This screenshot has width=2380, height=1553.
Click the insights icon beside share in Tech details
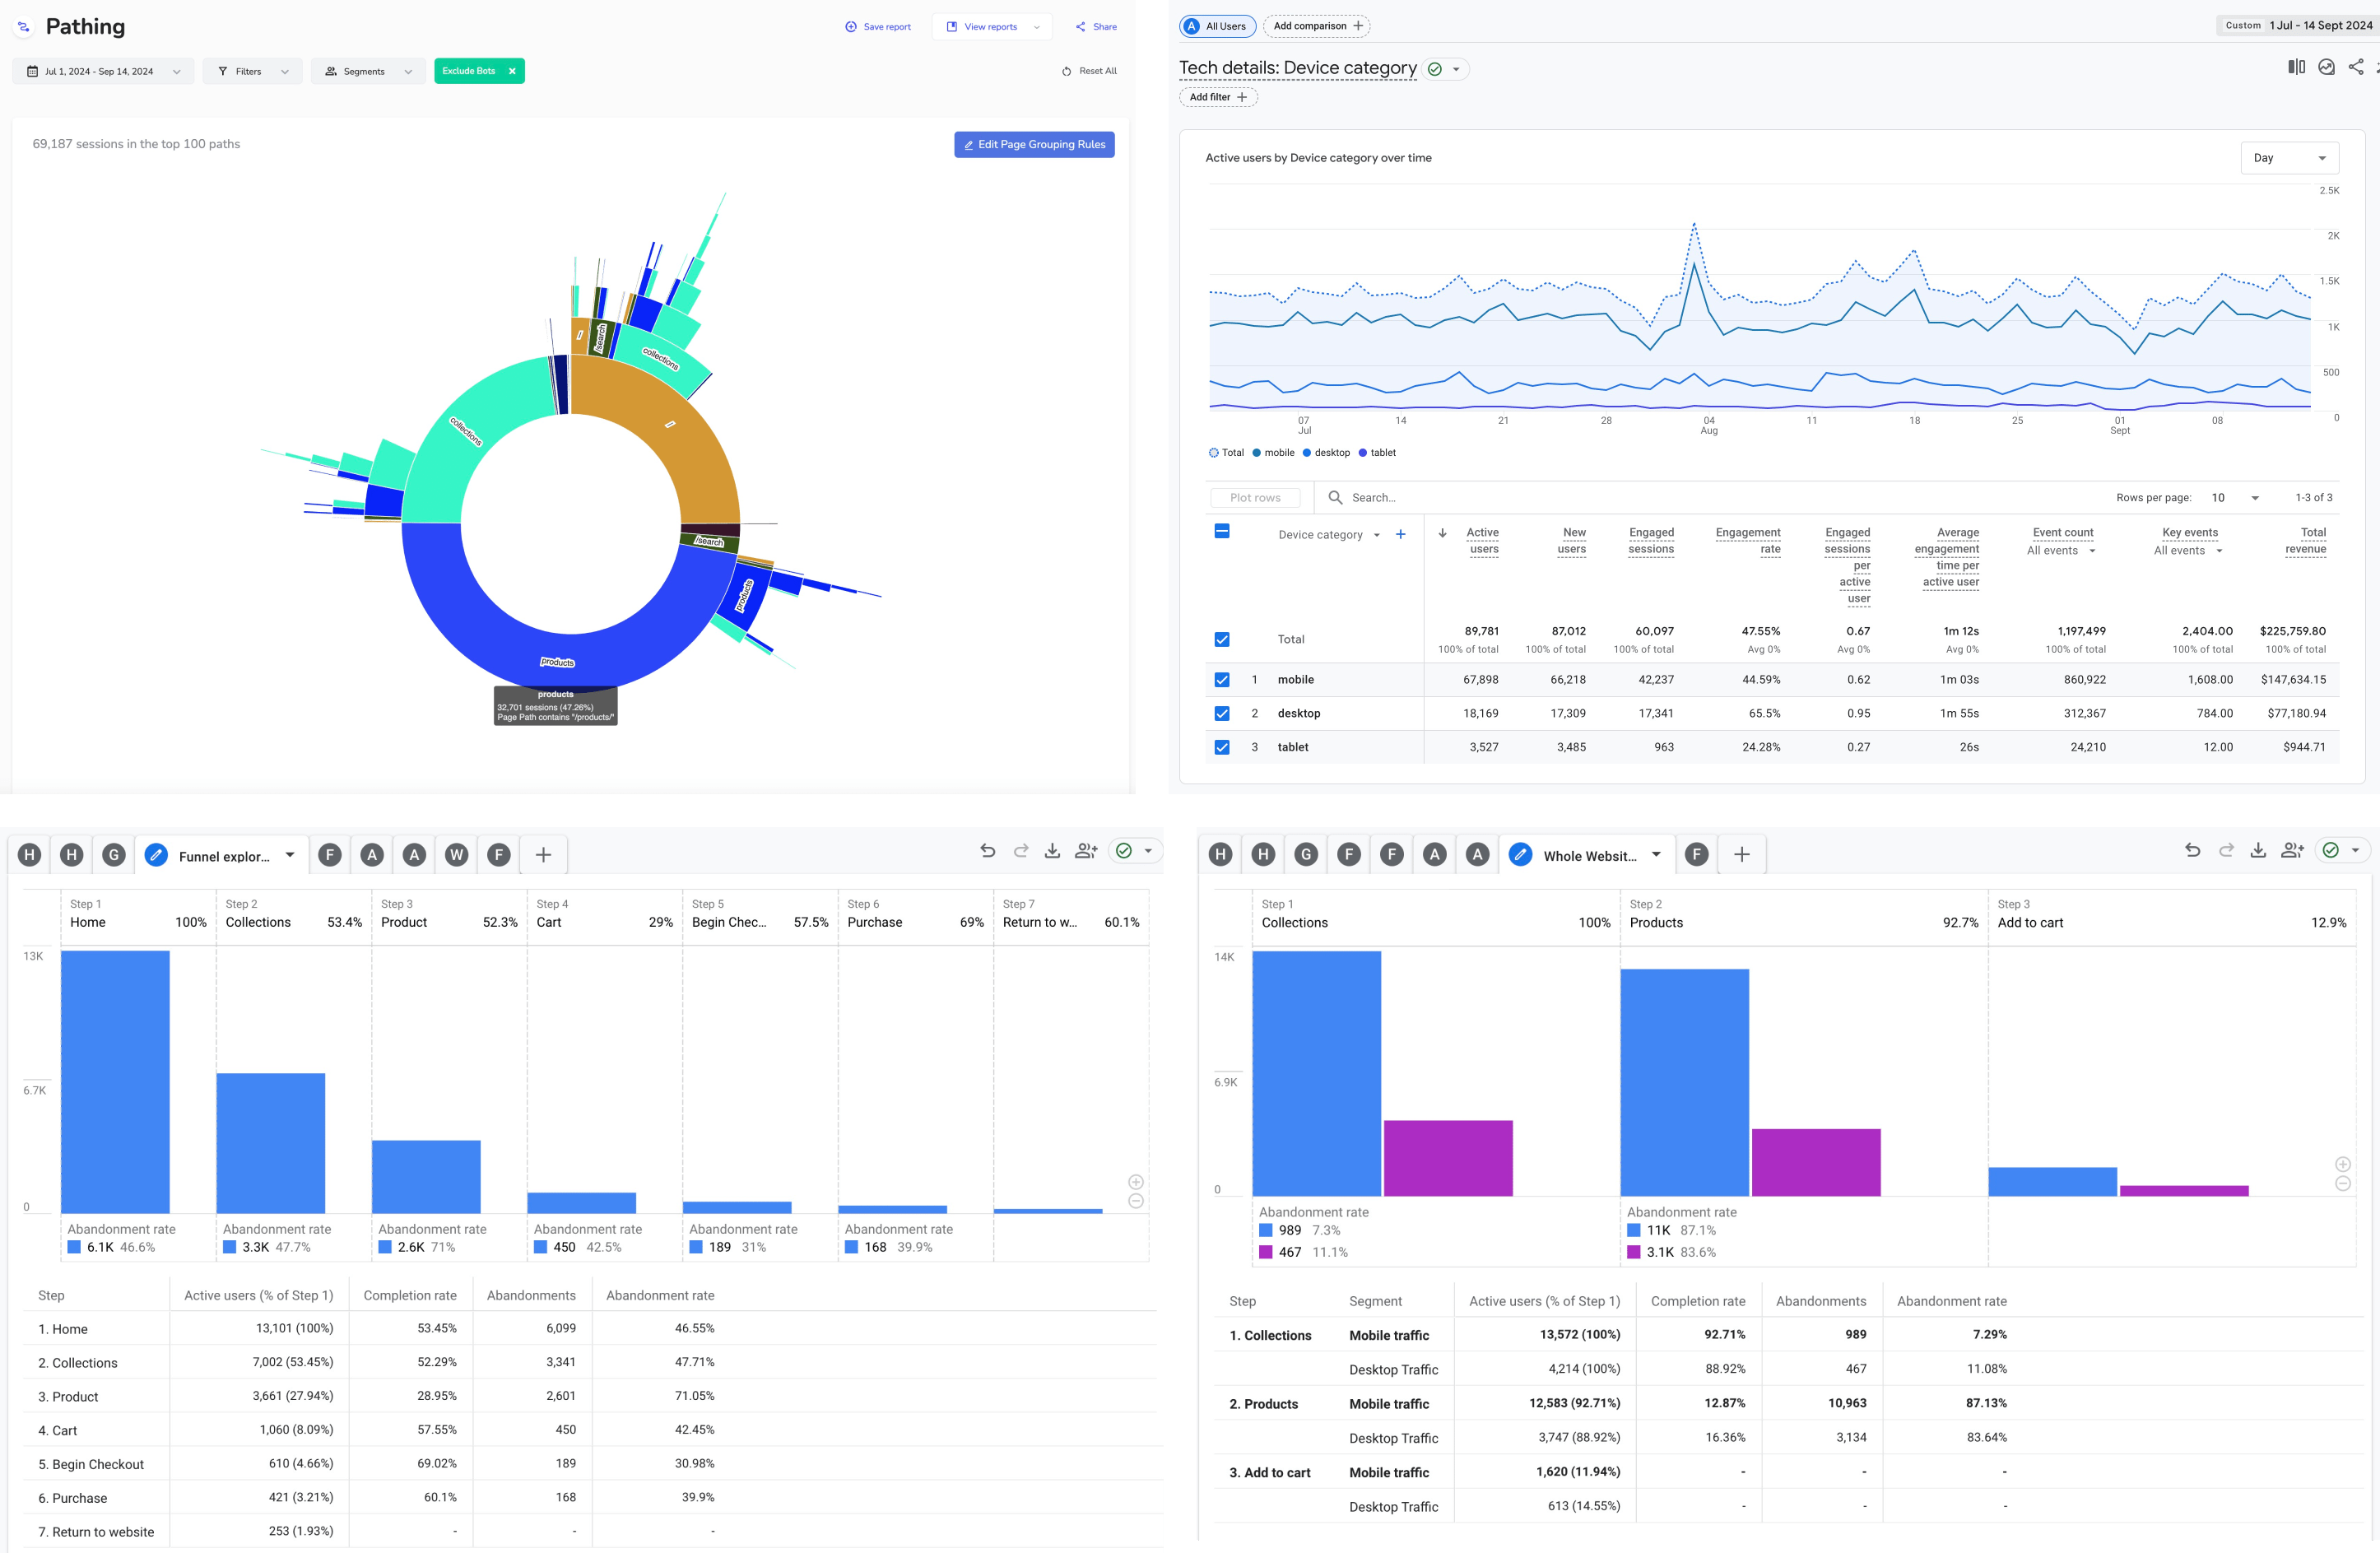click(x=2326, y=67)
